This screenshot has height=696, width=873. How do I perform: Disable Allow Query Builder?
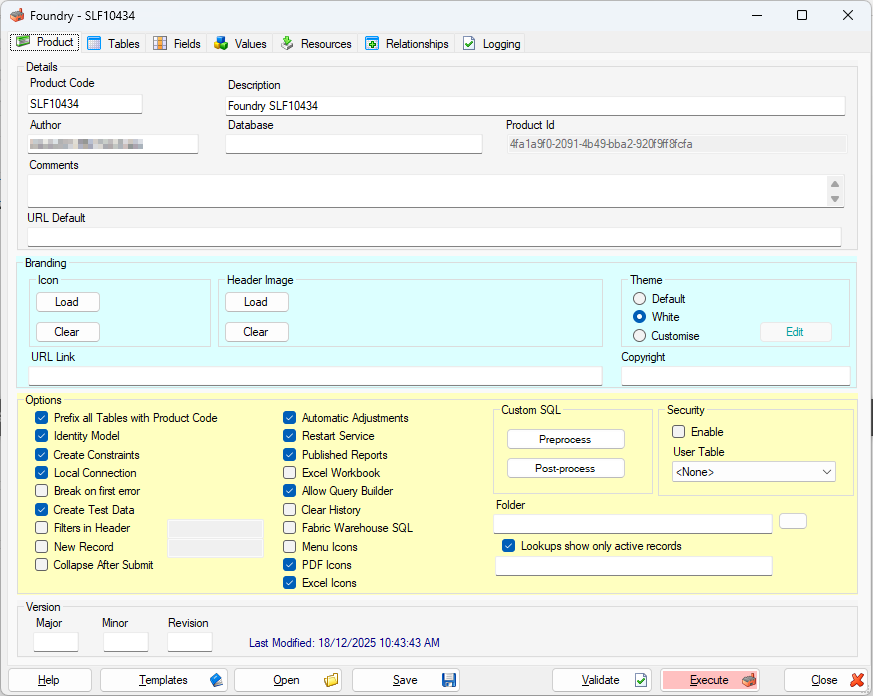click(290, 491)
